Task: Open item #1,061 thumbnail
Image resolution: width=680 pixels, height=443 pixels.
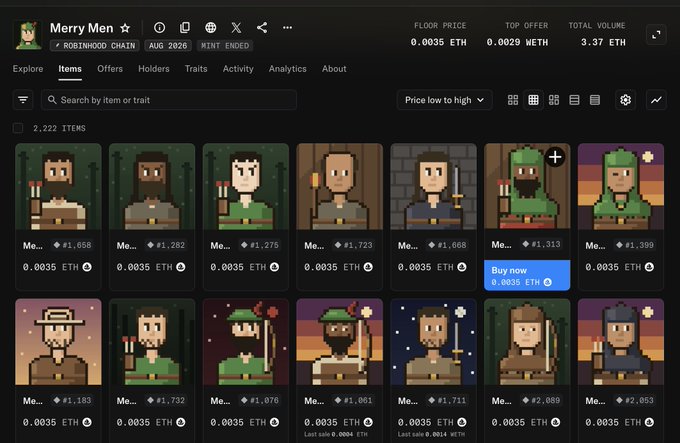Action: 340,342
